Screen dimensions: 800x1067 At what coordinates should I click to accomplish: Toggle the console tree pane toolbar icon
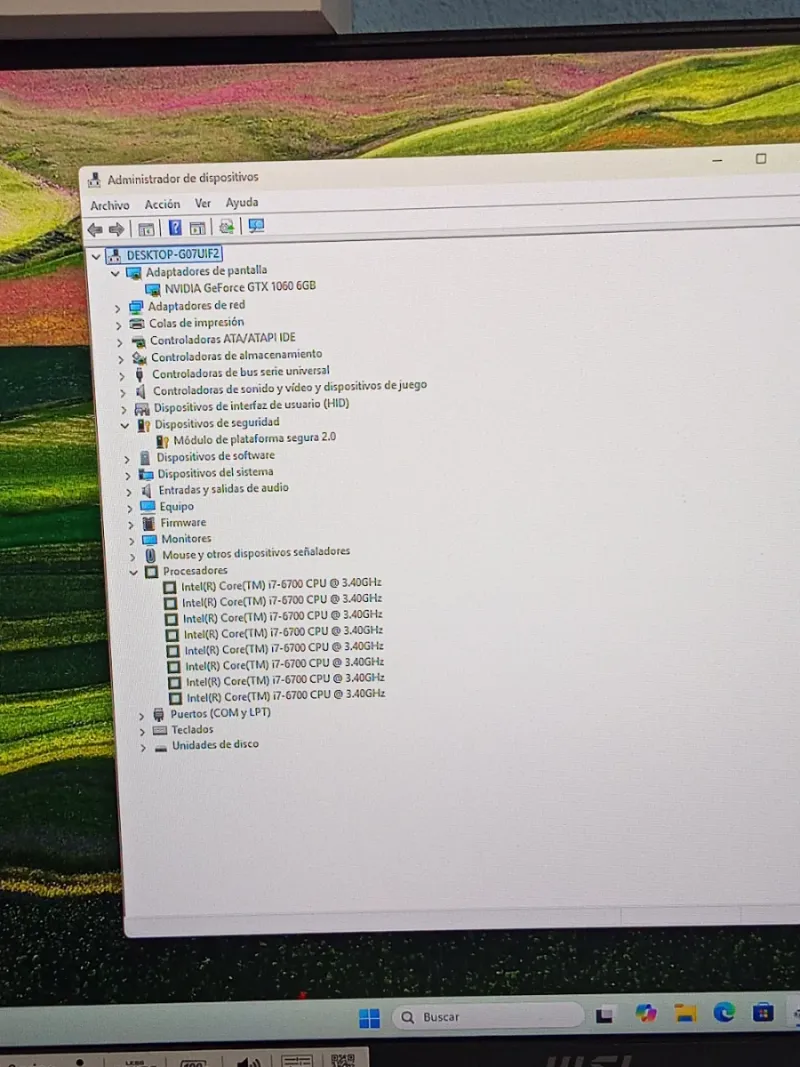point(146,229)
